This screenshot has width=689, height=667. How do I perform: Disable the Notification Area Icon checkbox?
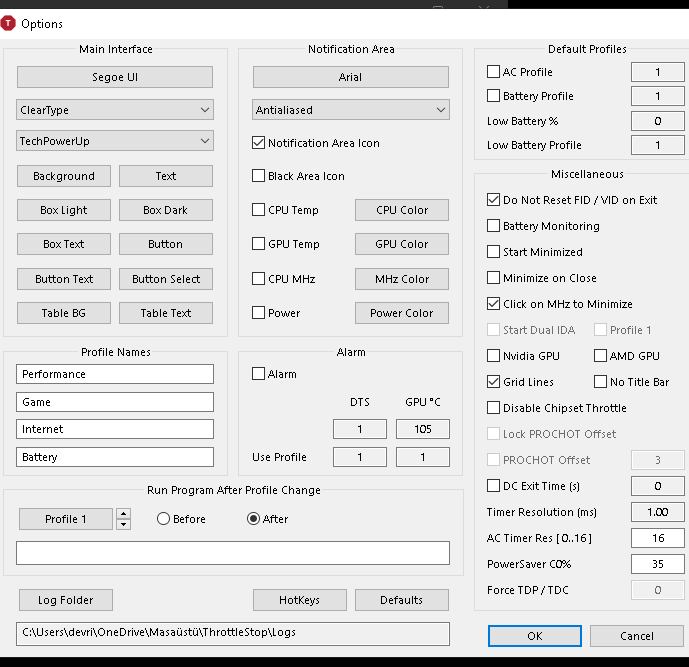click(258, 143)
